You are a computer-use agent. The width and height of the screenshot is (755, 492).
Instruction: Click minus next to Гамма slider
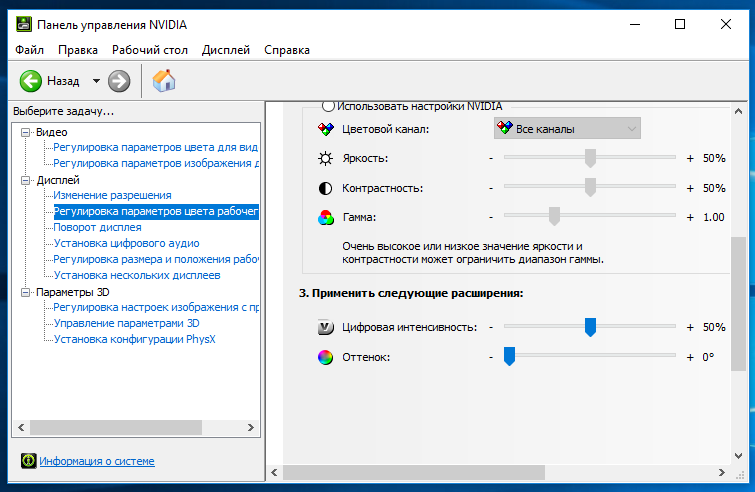point(491,218)
